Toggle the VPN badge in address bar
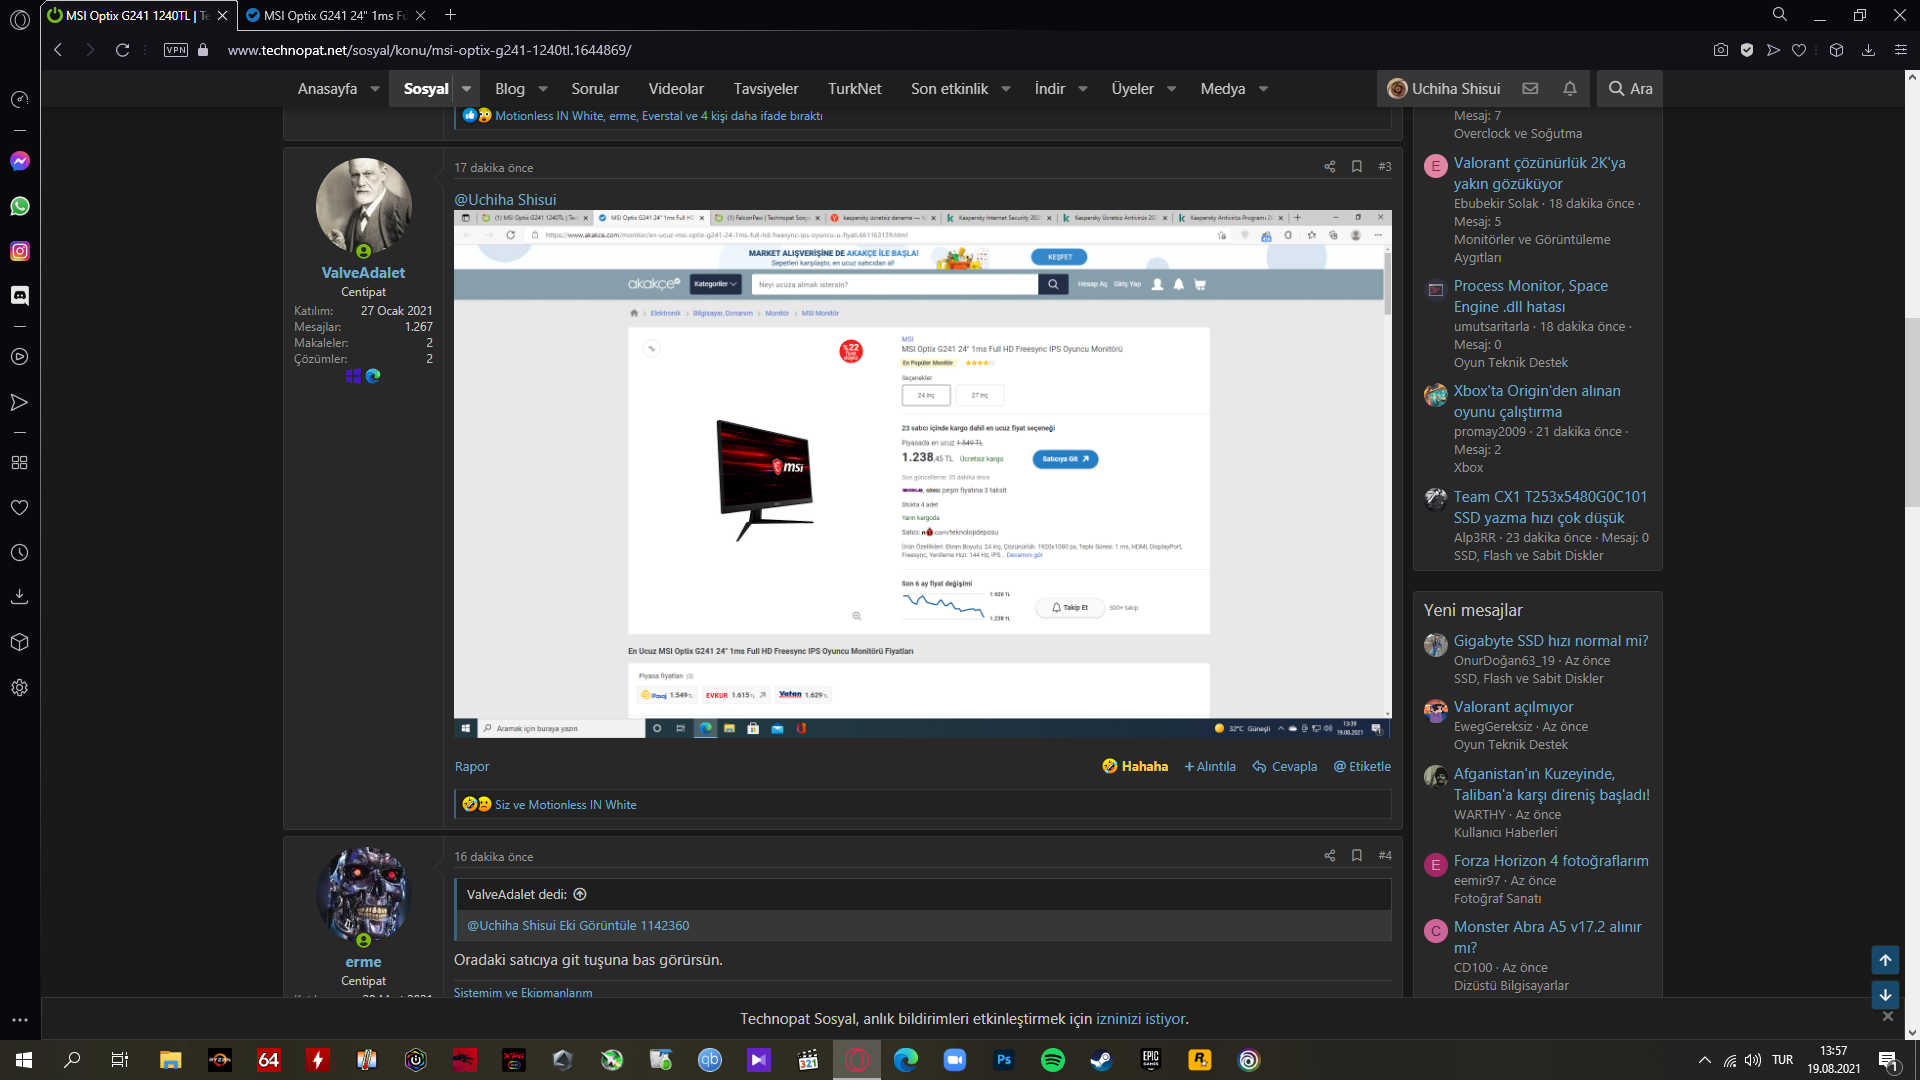Viewport: 1920px width, 1080px height. click(176, 50)
